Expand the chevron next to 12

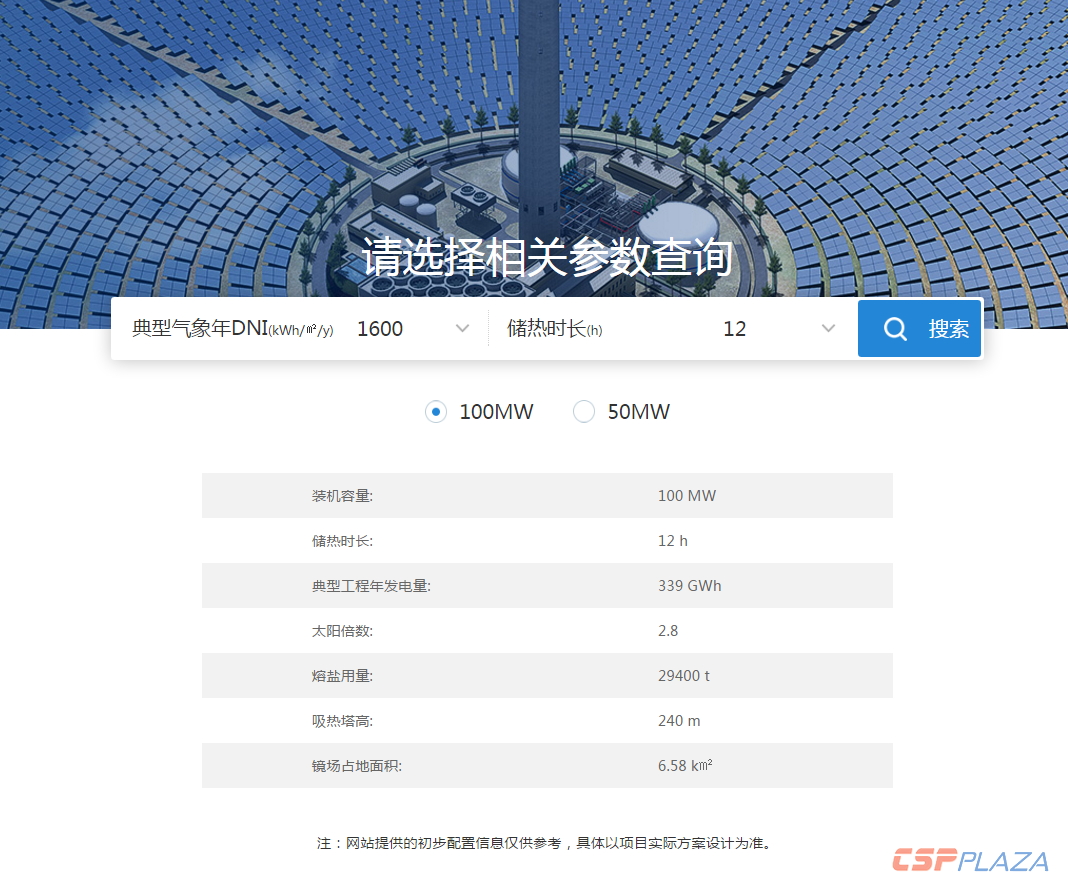[x=828, y=328]
